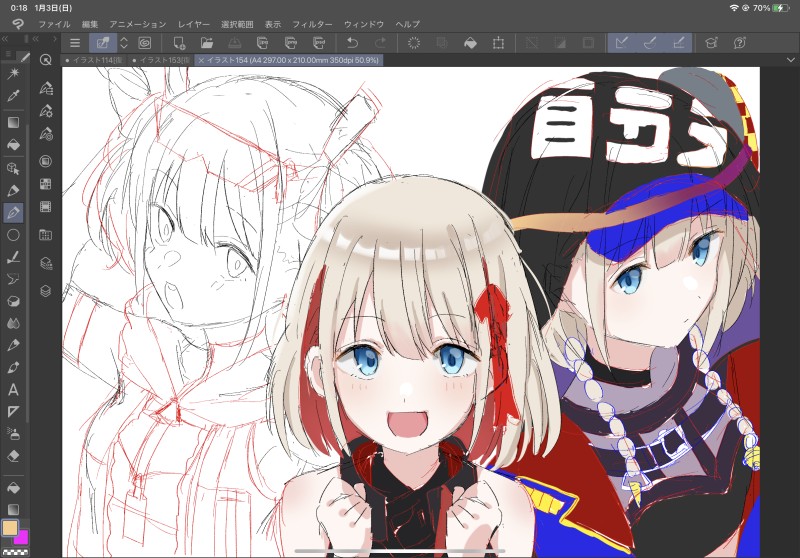Viewport: 800px width, 558px height.
Task: Collapse the second palette column double arrow
Action: [36, 39]
